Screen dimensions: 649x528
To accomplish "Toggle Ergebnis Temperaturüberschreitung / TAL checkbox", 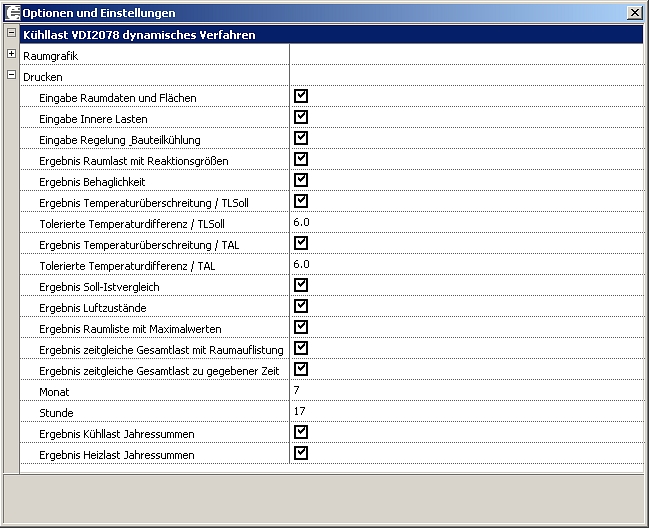I will [301, 243].
